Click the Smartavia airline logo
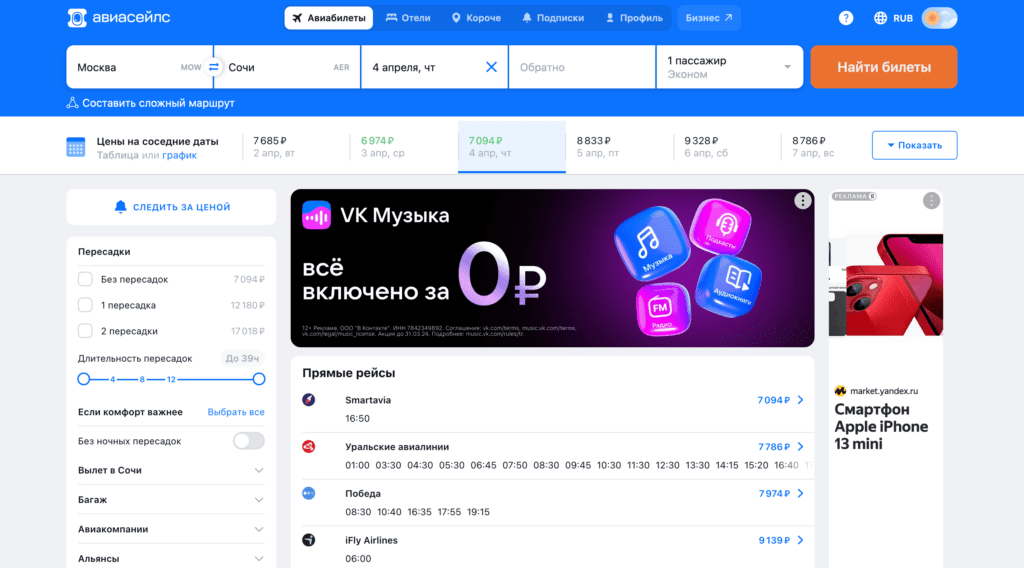 309,400
